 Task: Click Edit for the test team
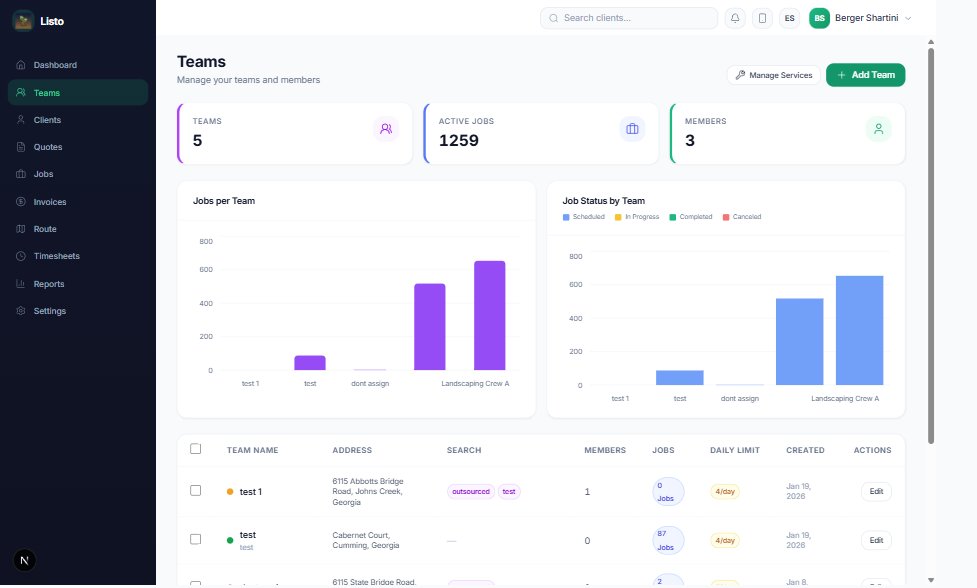point(876,540)
